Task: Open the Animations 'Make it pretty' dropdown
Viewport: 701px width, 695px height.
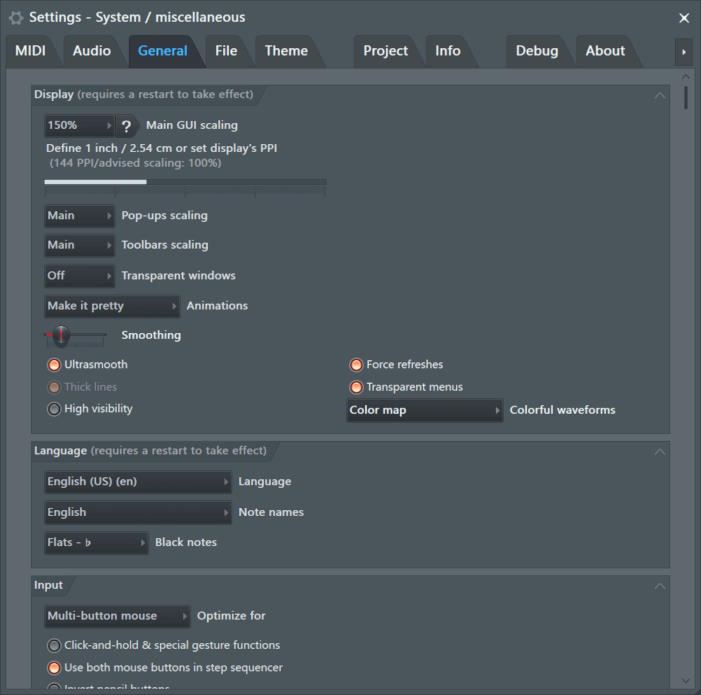Action: pyautogui.click(x=112, y=306)
